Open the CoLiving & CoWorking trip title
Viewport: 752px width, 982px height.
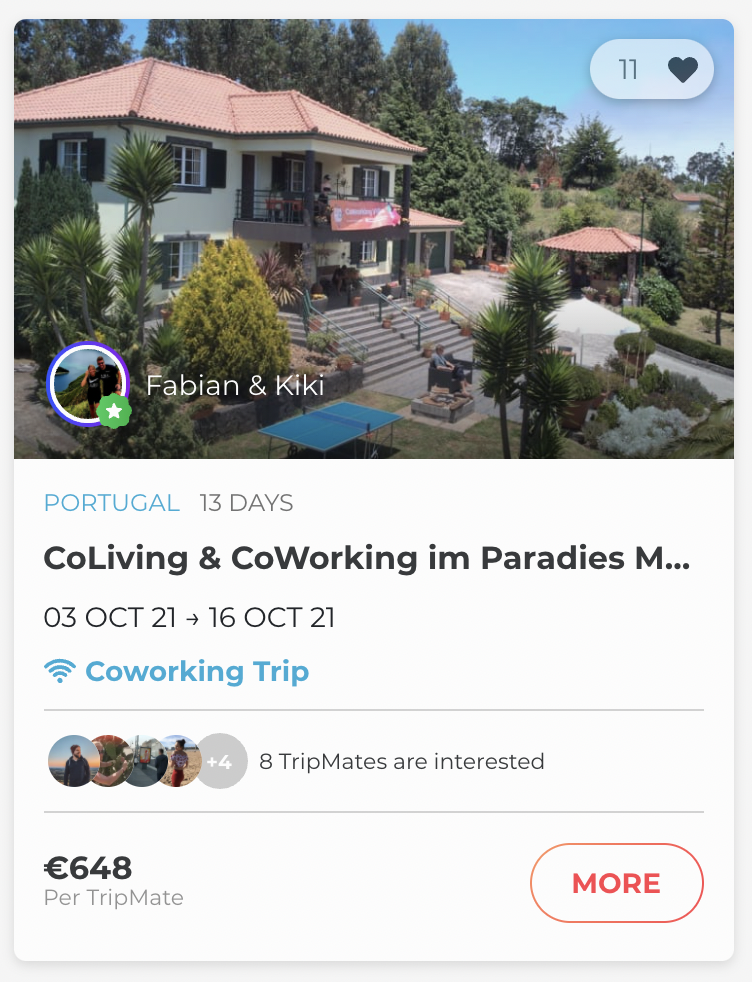[366, 558]
